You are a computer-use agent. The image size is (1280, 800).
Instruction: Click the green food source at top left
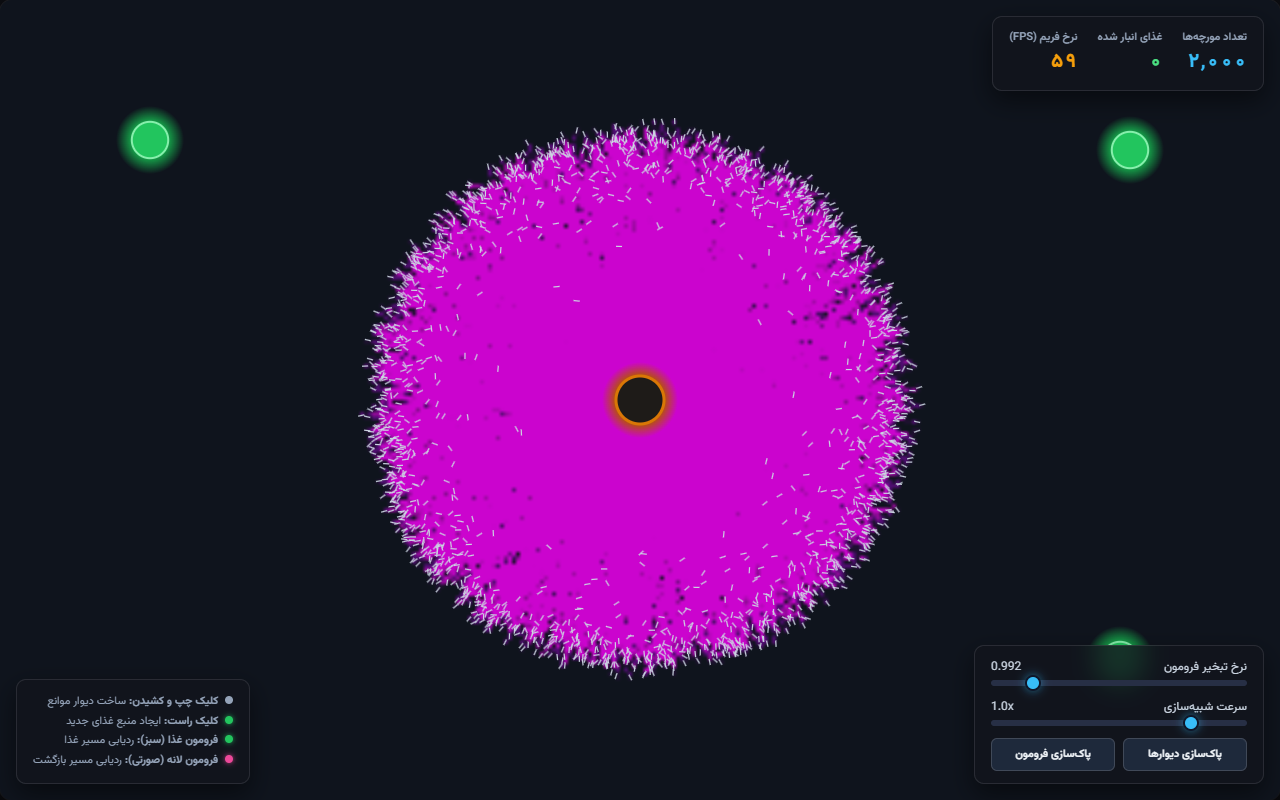point(150,140)
